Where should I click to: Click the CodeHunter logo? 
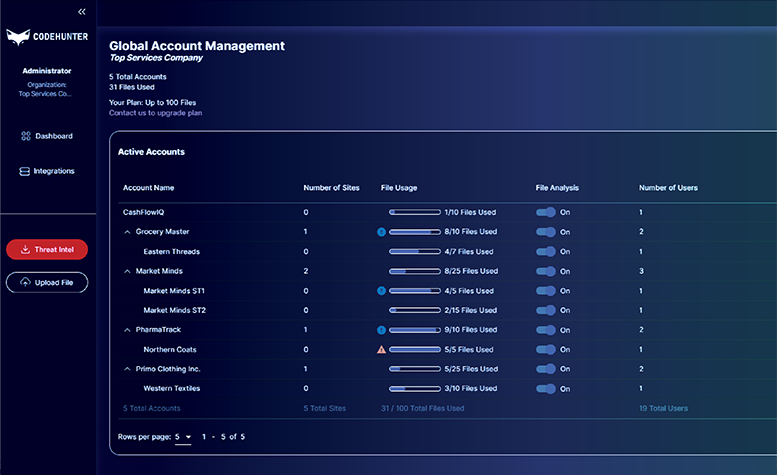pos(47,37)
